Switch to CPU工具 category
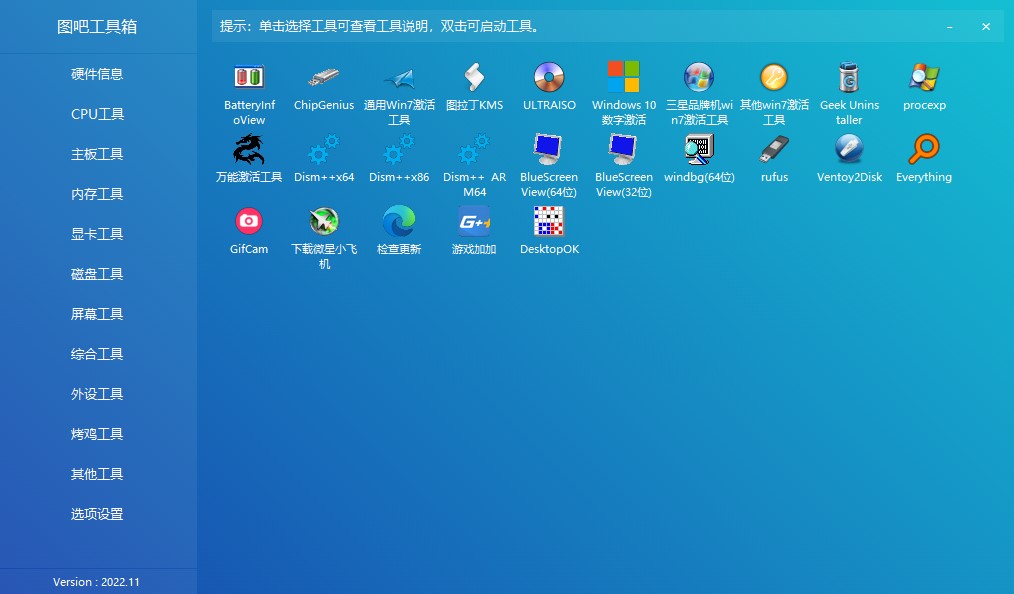1014x594 pixels. pyautogui.click(x=97, y=114)
